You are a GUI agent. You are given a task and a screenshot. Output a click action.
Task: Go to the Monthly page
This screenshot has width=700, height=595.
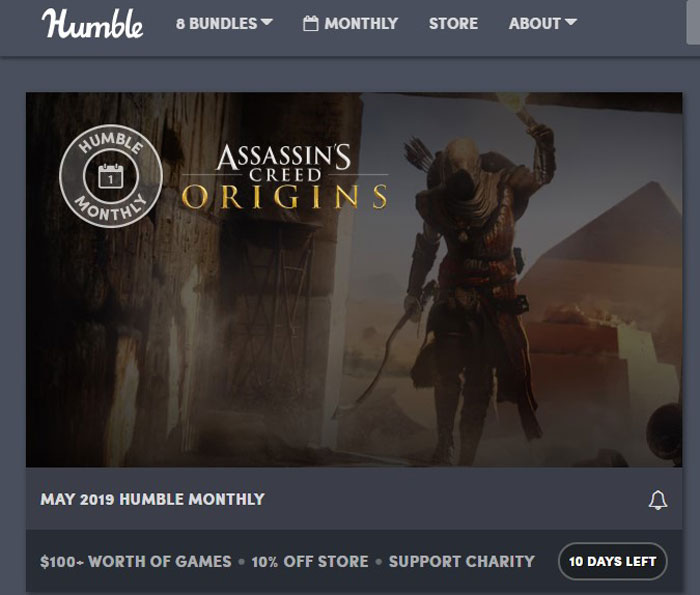(350, 23)
